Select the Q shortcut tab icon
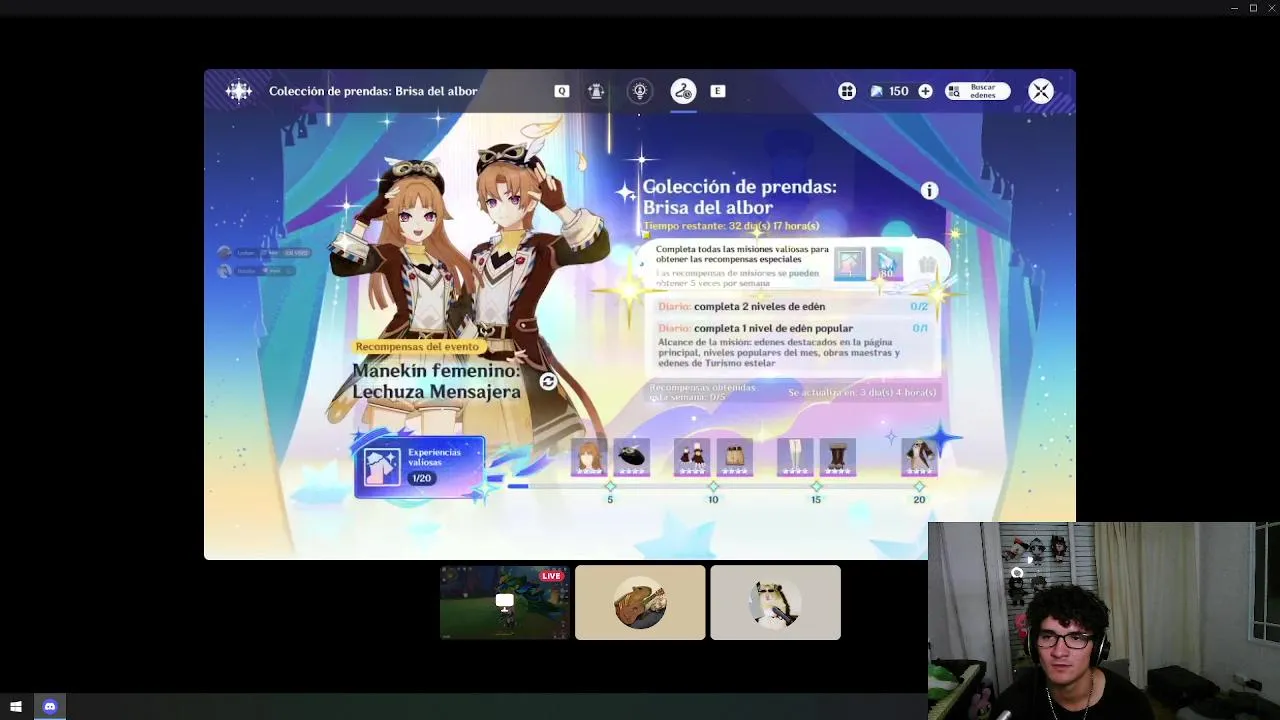This screenshot has width=1280, height=720. click(562, 91)
